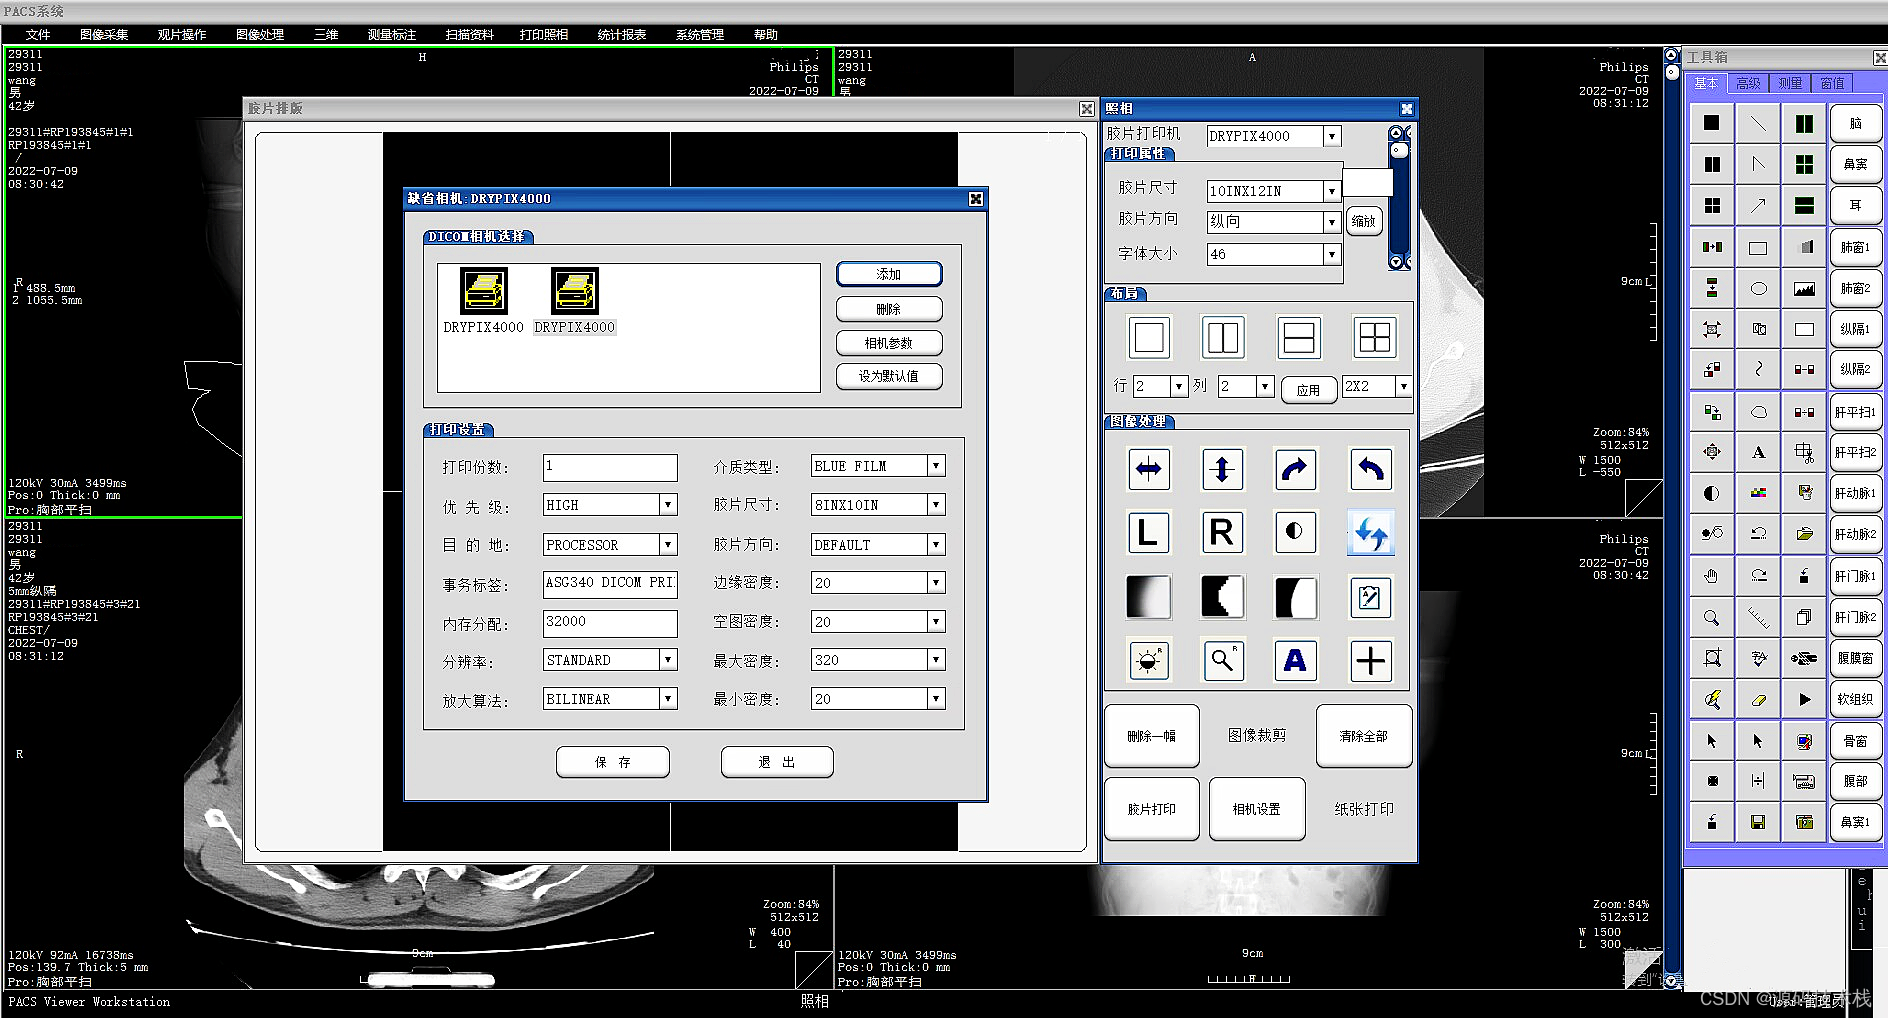
Task: Click the R marker icon
Action: pos(1222,533)
